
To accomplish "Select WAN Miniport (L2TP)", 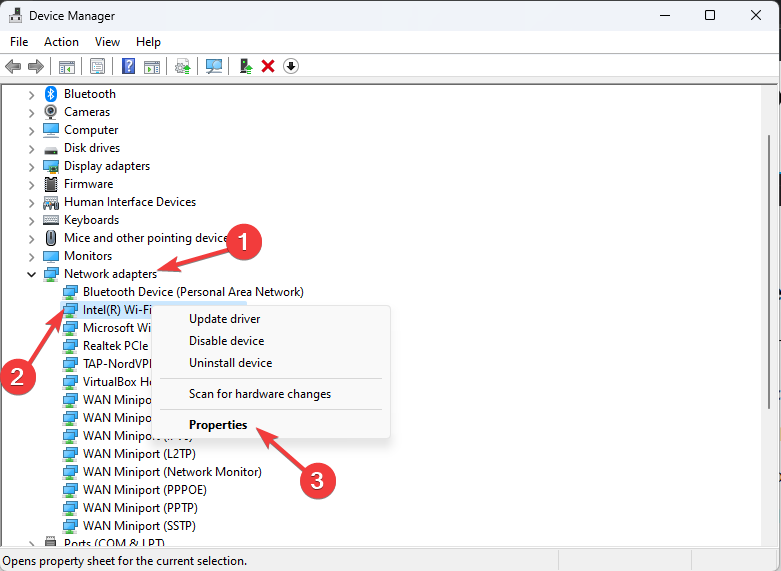I will [139, 454].
